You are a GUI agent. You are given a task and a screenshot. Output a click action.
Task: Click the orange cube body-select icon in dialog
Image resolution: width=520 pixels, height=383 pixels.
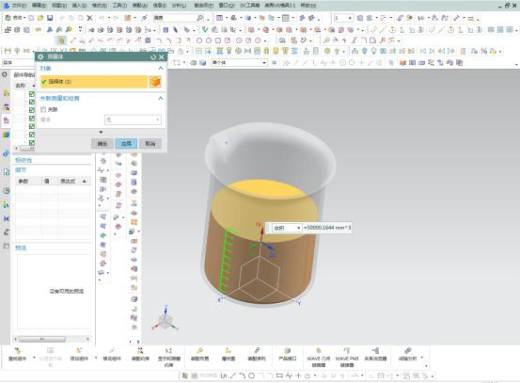(x=155, y=82)
